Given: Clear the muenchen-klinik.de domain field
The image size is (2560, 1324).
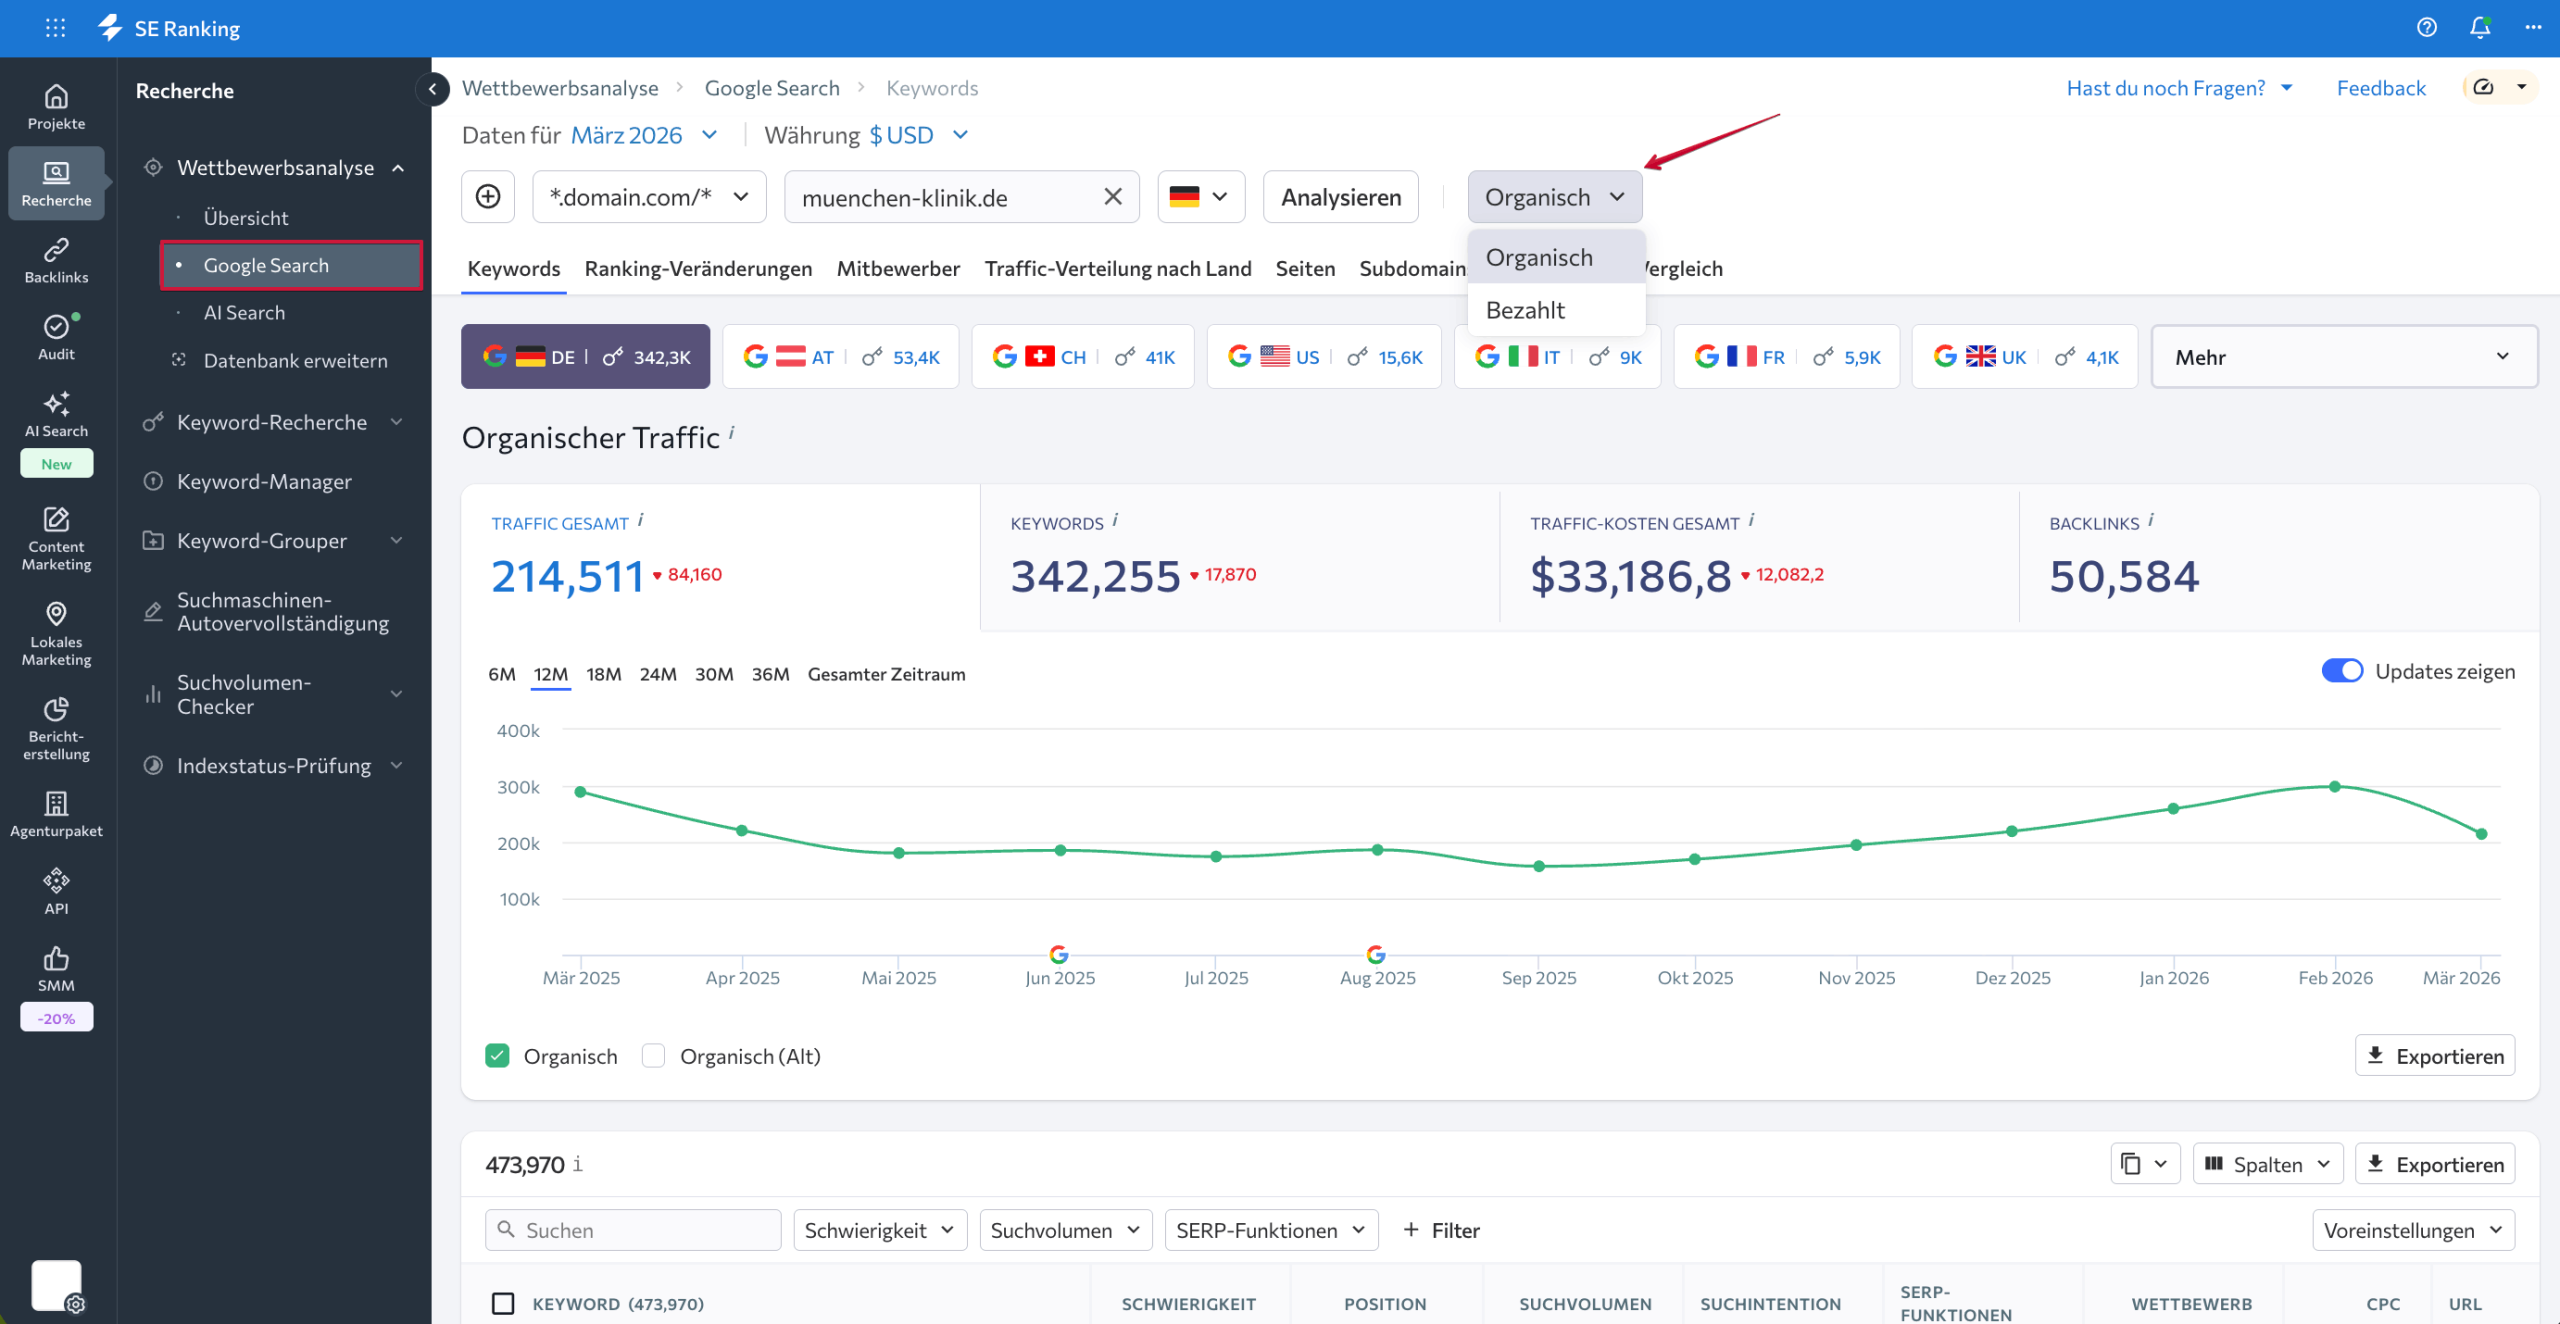Looking at the screenshot, I should [1112, 197].
